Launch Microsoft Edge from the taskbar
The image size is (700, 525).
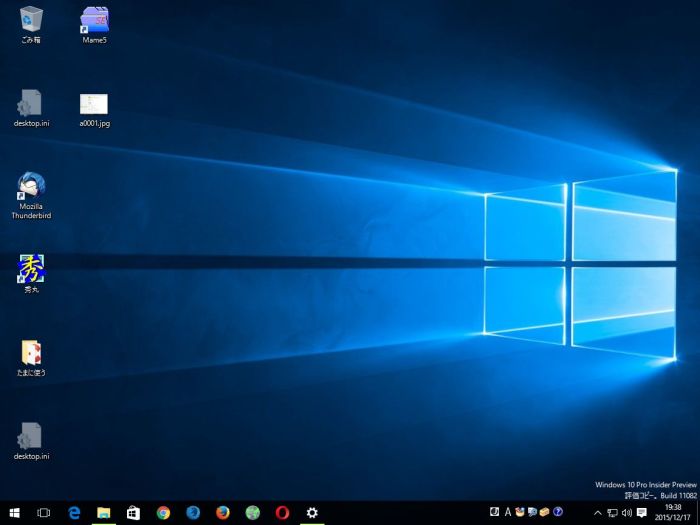(74, 512)
